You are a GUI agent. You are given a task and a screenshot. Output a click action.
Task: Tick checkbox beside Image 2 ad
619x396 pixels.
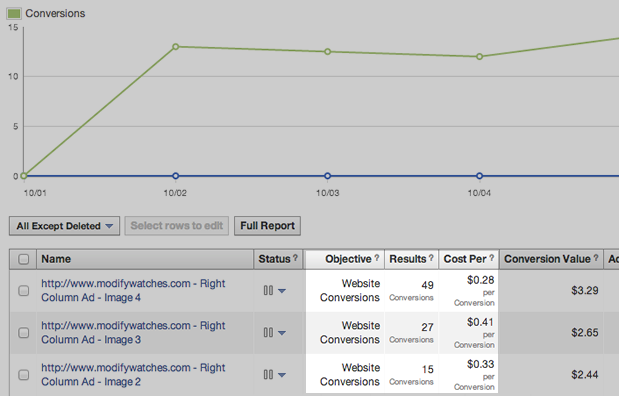click(24, 374)
